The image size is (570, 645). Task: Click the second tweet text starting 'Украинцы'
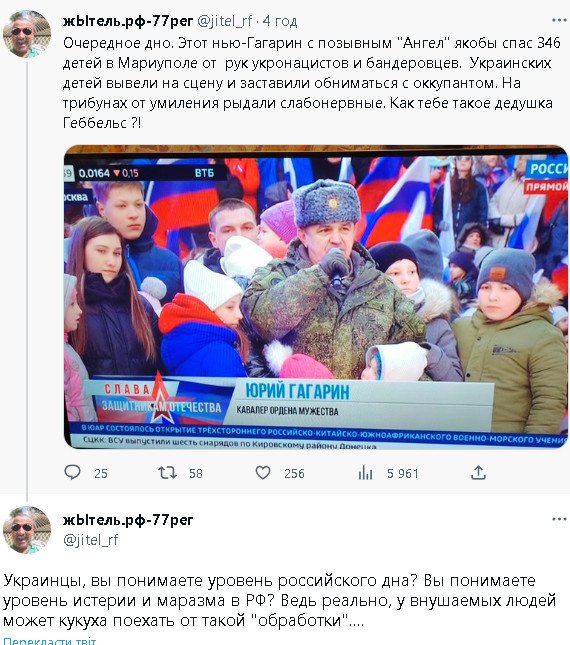click(280, 600)
